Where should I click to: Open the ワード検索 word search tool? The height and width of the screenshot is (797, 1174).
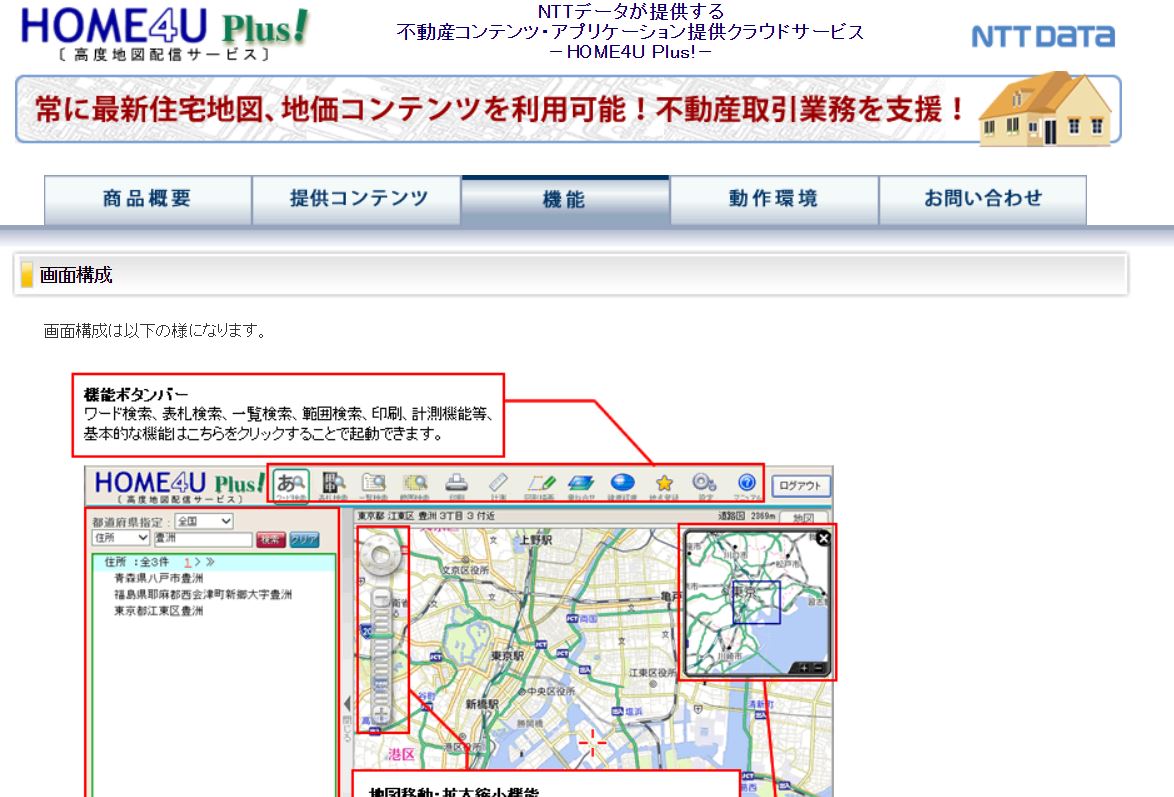(291, 485)
